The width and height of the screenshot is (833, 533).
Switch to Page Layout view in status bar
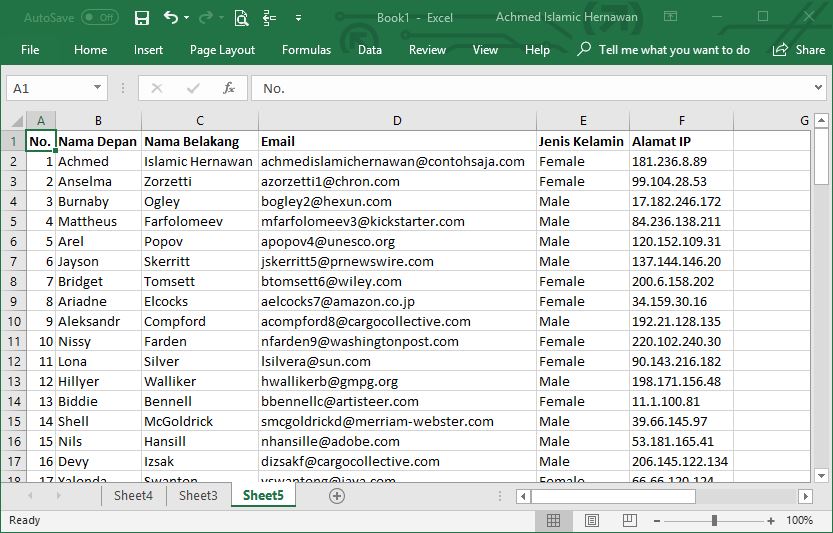(592, 521)
